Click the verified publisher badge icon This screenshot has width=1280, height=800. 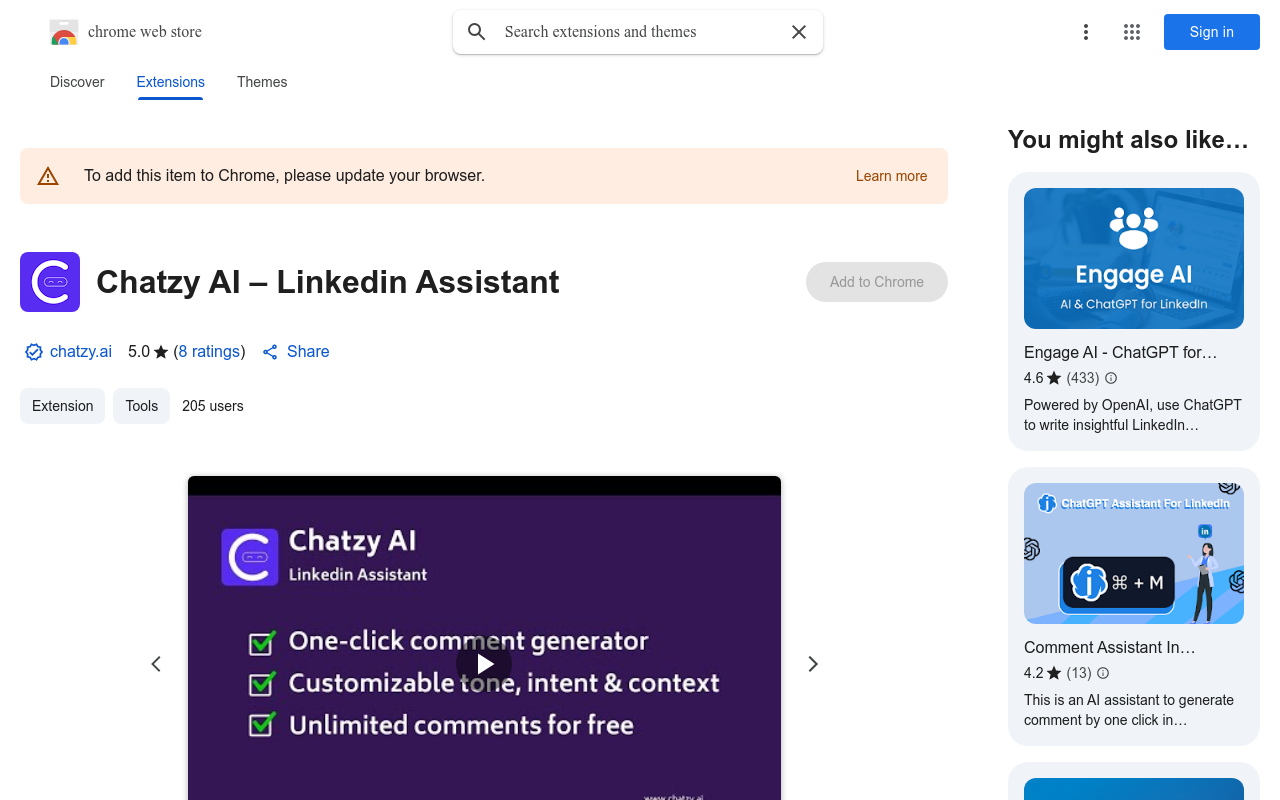[x=34, y=352]
